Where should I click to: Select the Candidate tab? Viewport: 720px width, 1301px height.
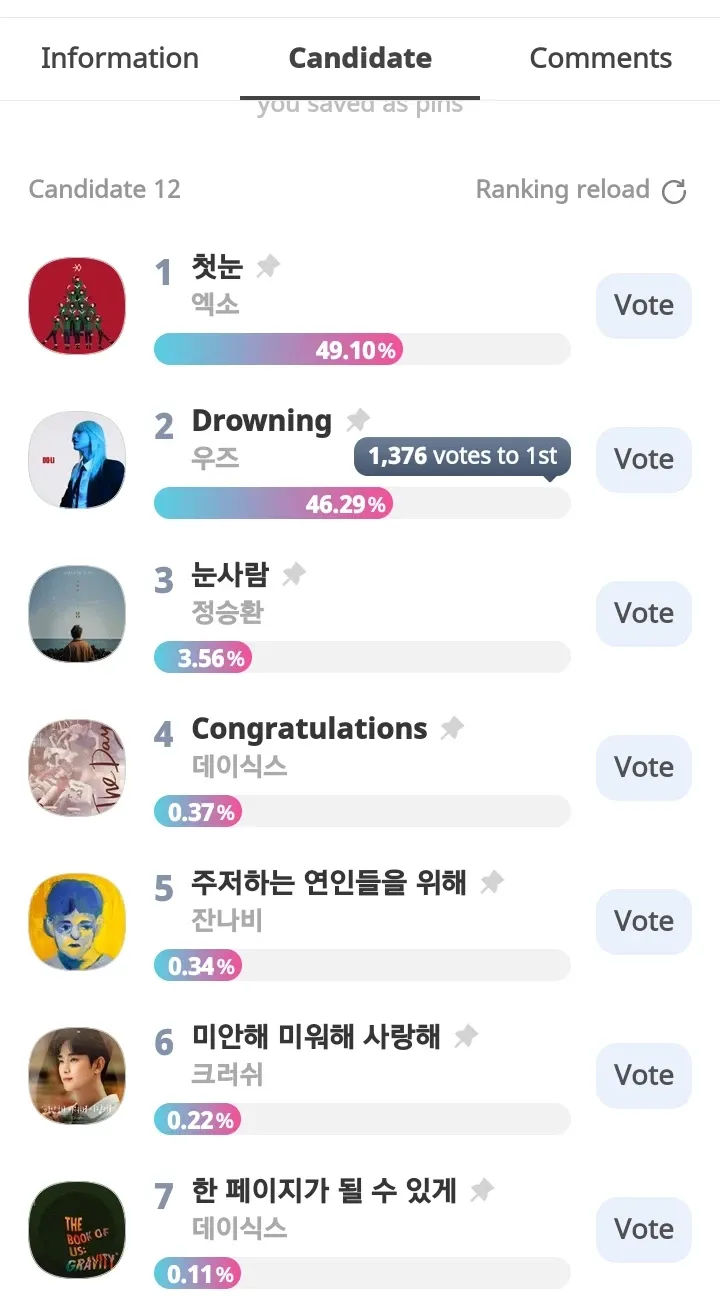(360, 58)
